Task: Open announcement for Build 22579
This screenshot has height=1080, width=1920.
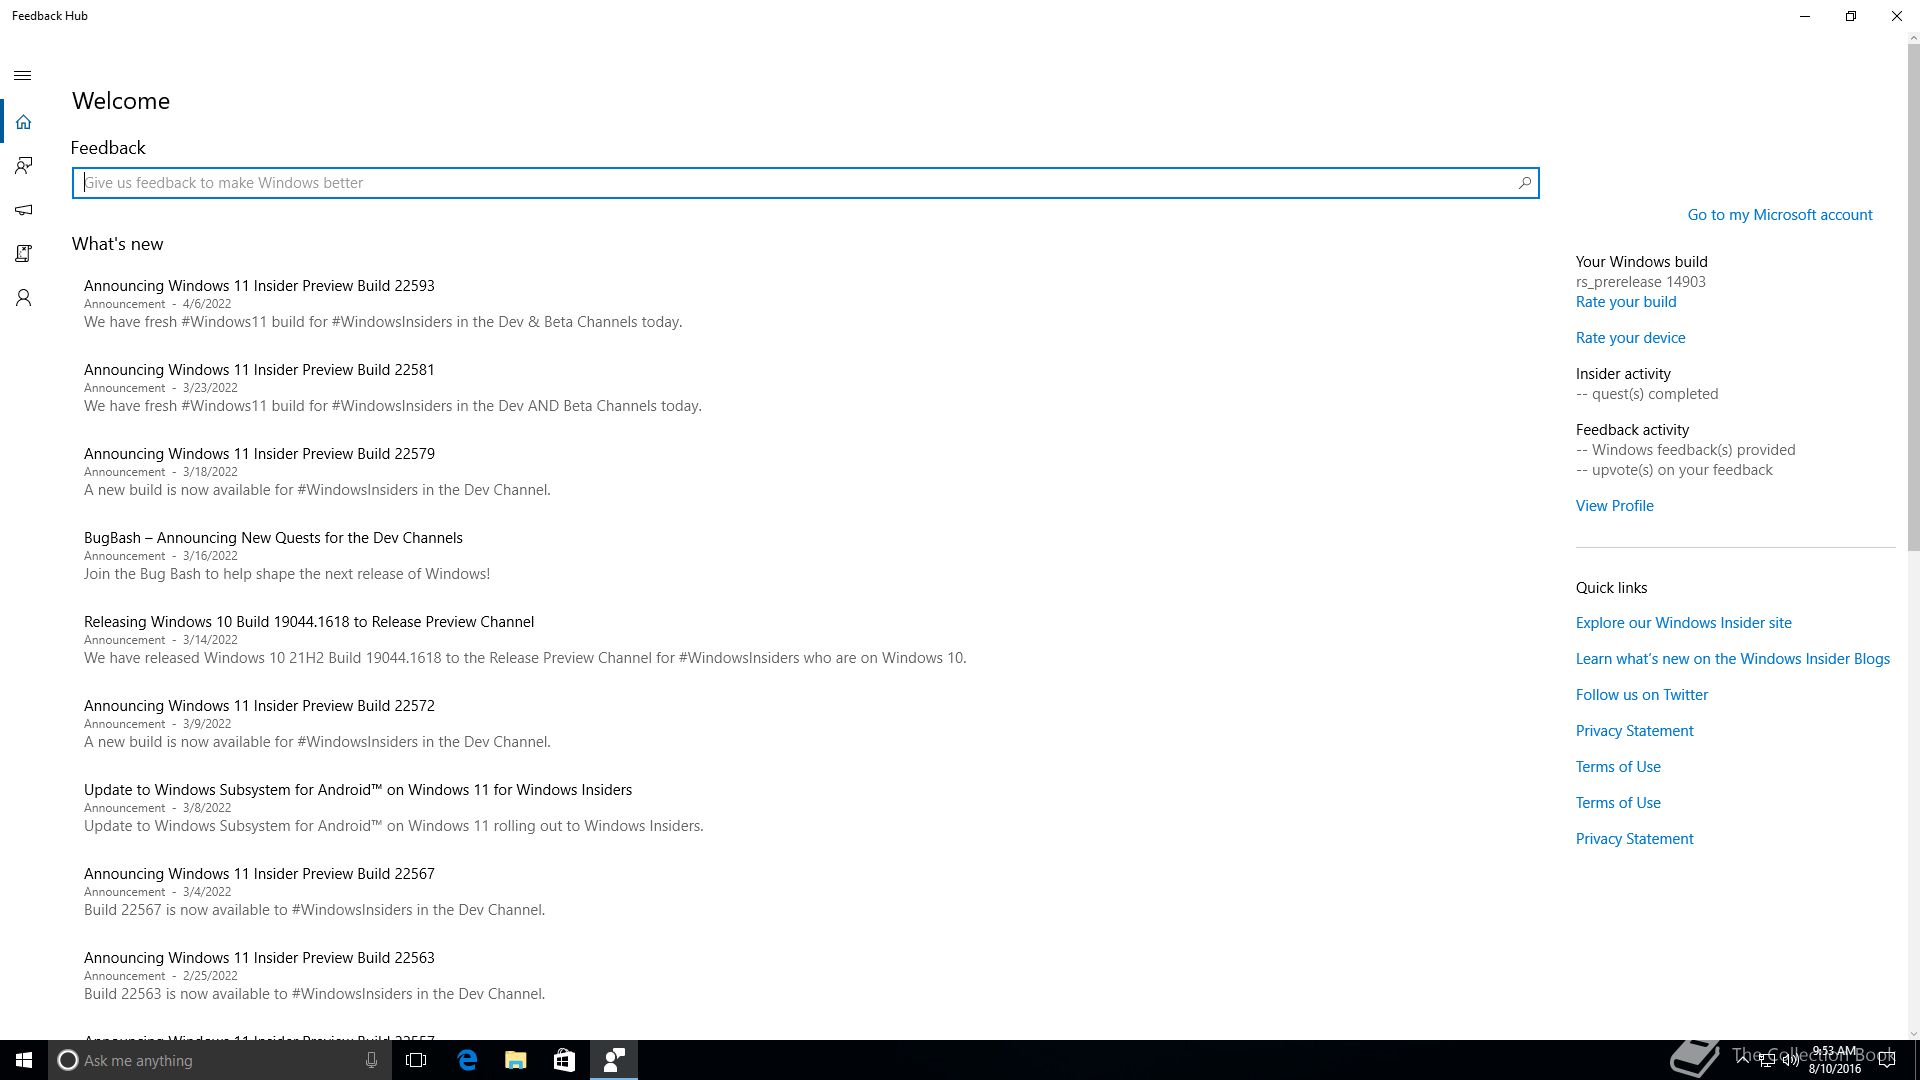Action: [x=259, y=454]
